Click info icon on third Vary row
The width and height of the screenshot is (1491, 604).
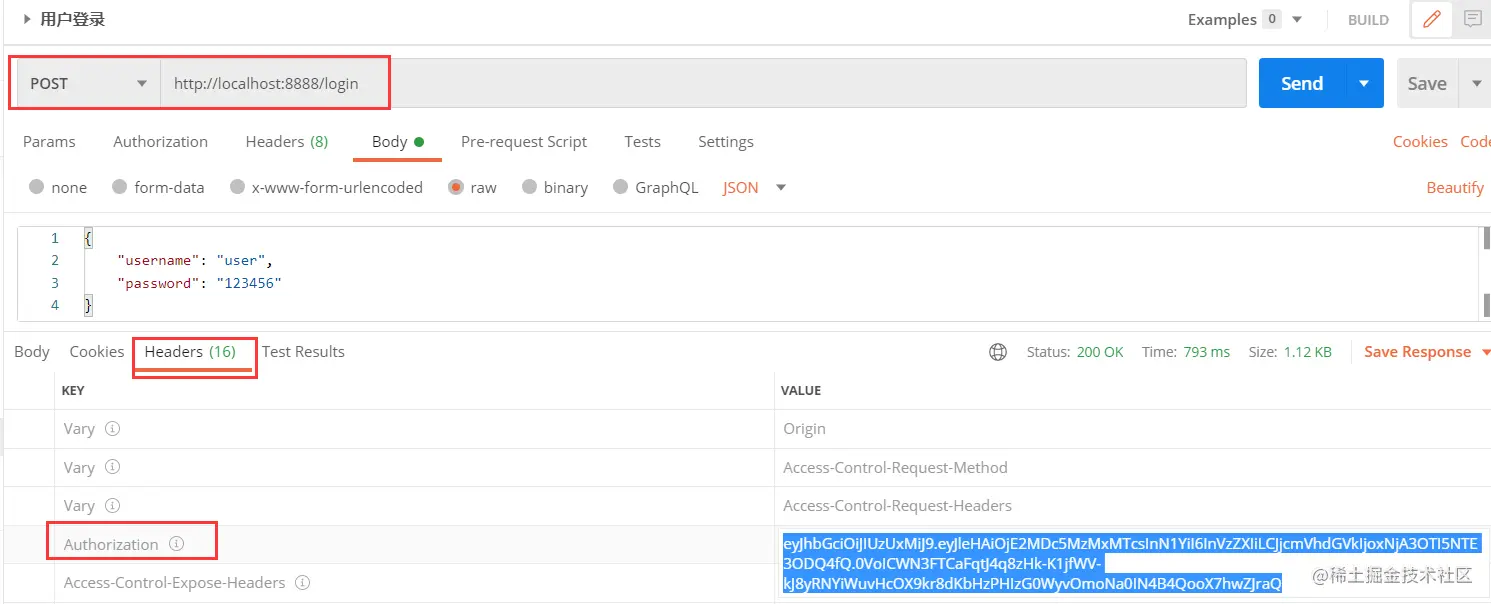click(x=113, y=505)
